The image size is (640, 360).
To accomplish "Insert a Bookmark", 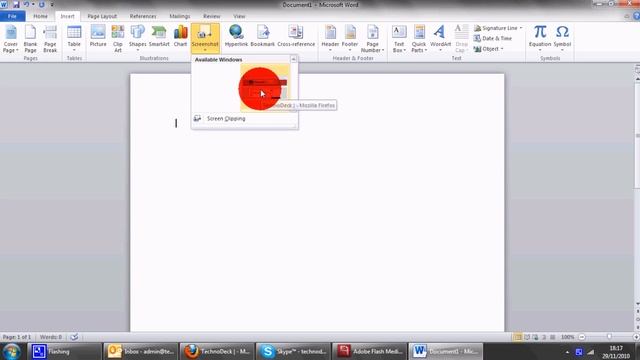I will pyautogui.click(x=262, y=37).
